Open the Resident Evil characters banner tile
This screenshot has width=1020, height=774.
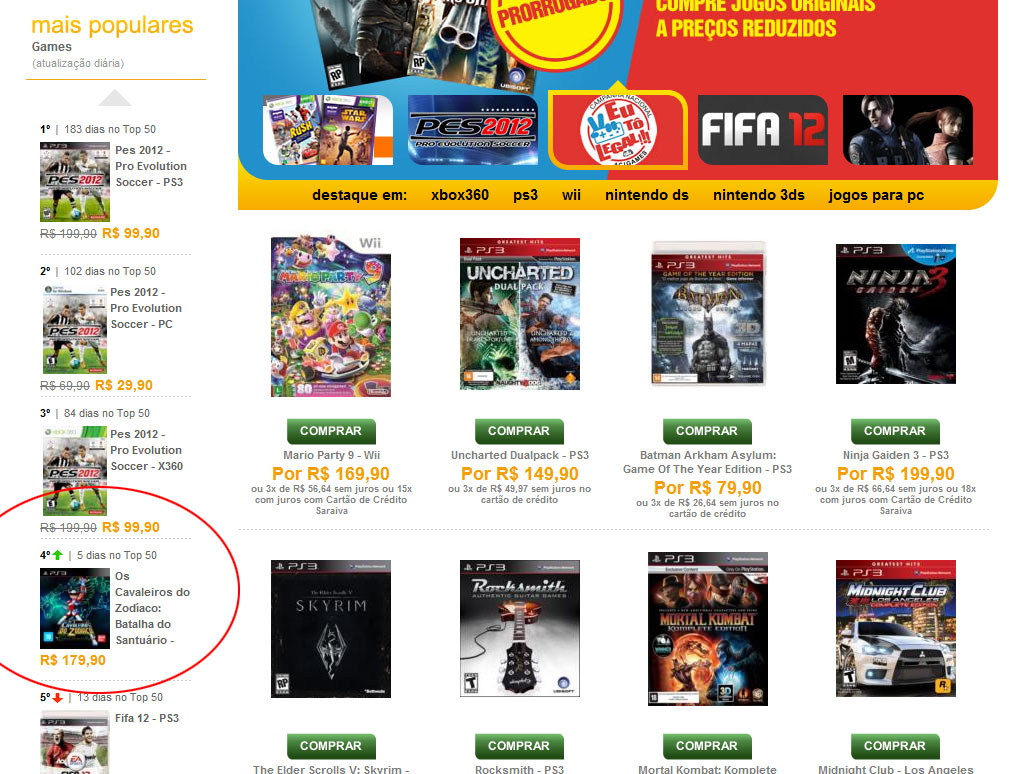[x=908, y=130]
